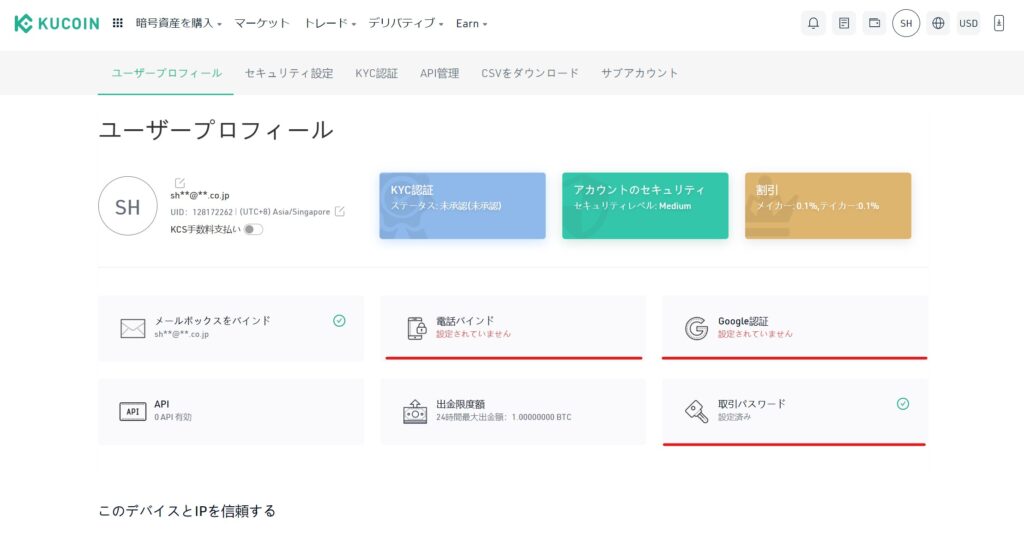Expand the トレード dropdown menu
The width and height of the screenshot is (1024, 539).
[330, 24]
